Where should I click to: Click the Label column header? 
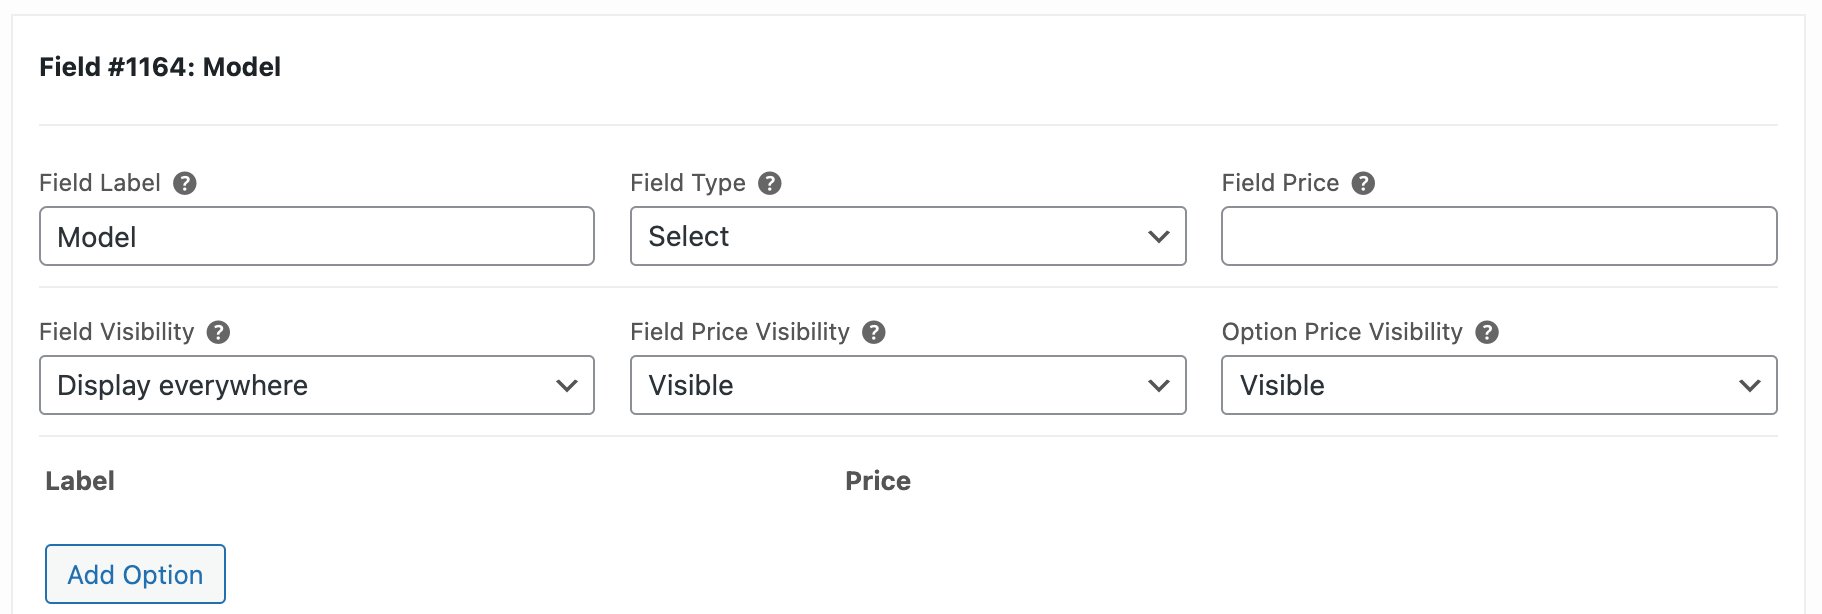click(x=80, y=481)
